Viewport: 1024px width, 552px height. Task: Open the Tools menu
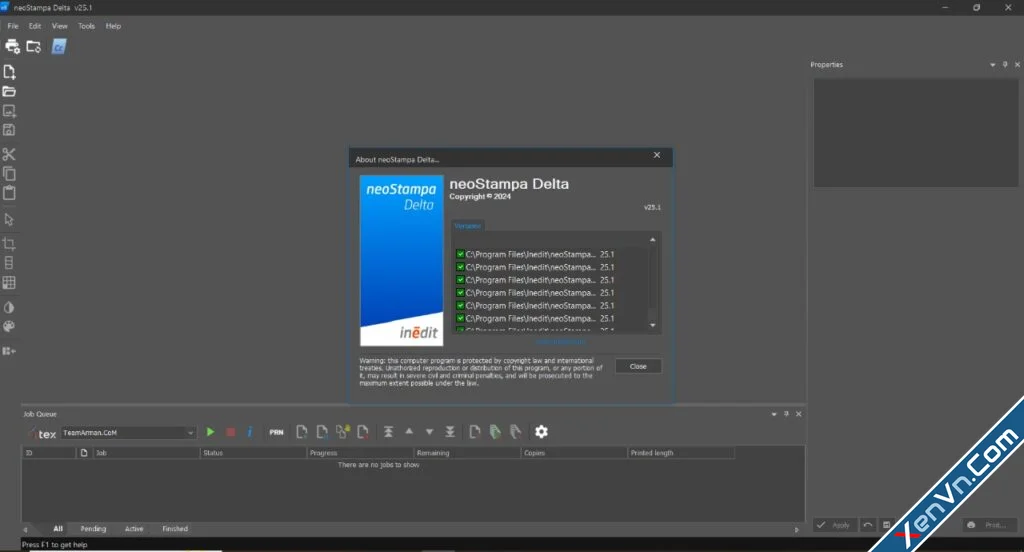(86, 26)
